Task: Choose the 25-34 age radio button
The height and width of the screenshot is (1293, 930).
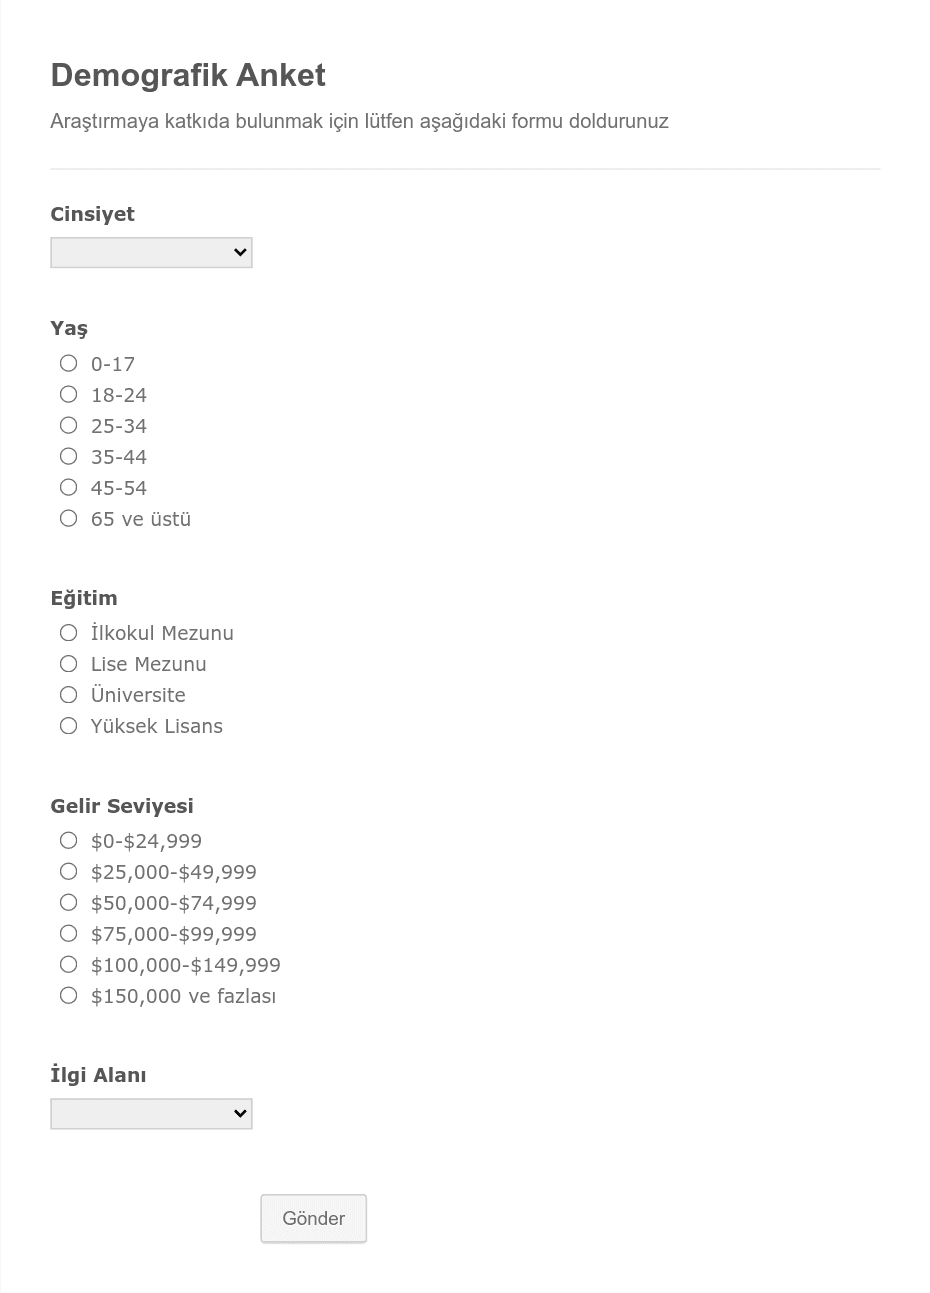Action: pos(68,425)
